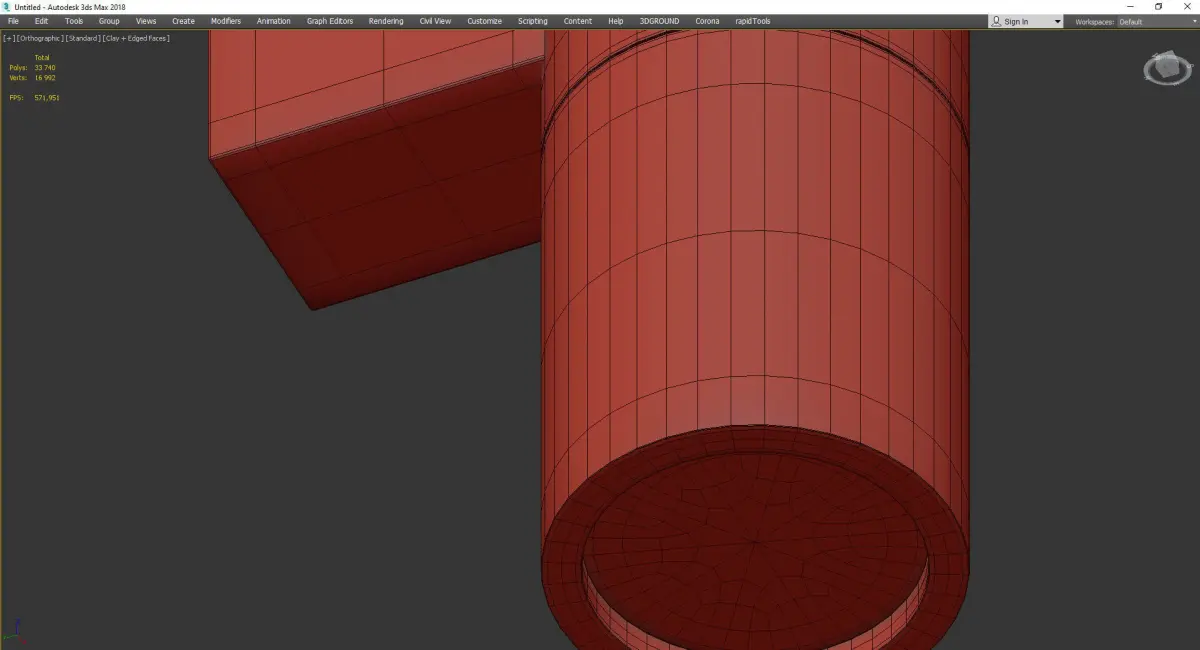Image resolution: width=1200 pixels, height=650 pixels.
Task: Open the Corona menu
Action: point(707,21)
